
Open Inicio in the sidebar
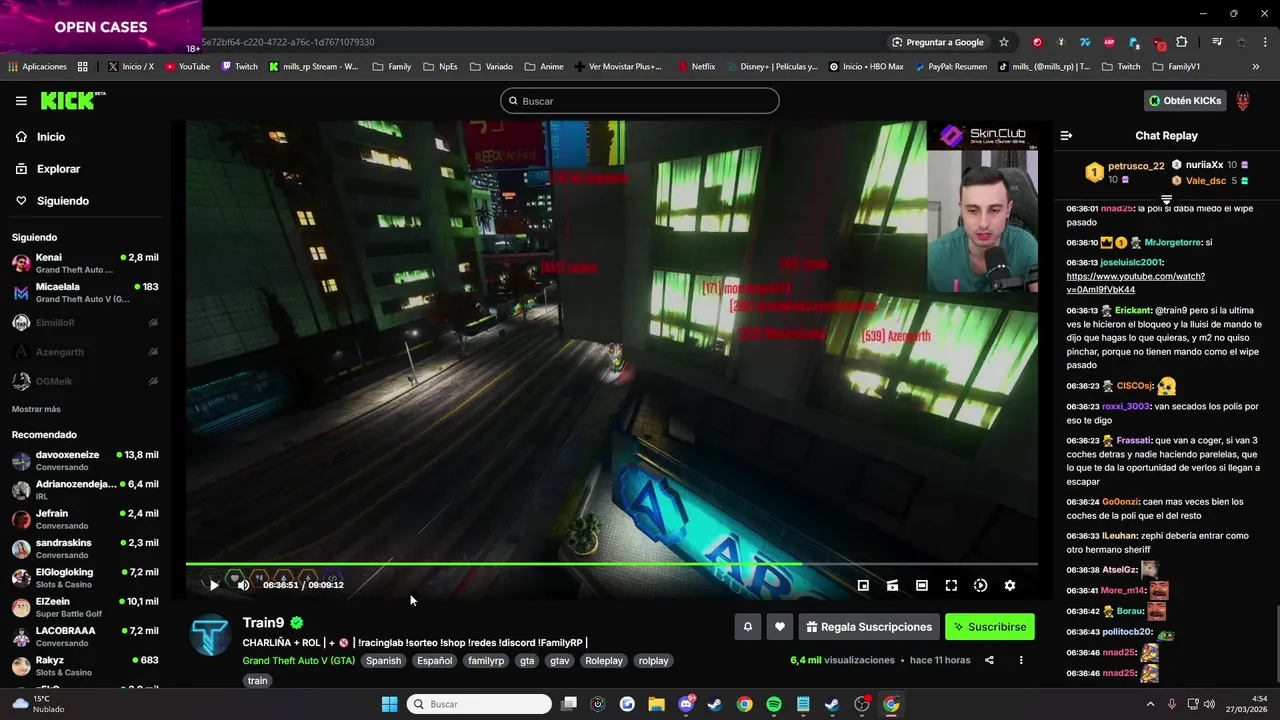pyautogui.click(x=83, y=137)
